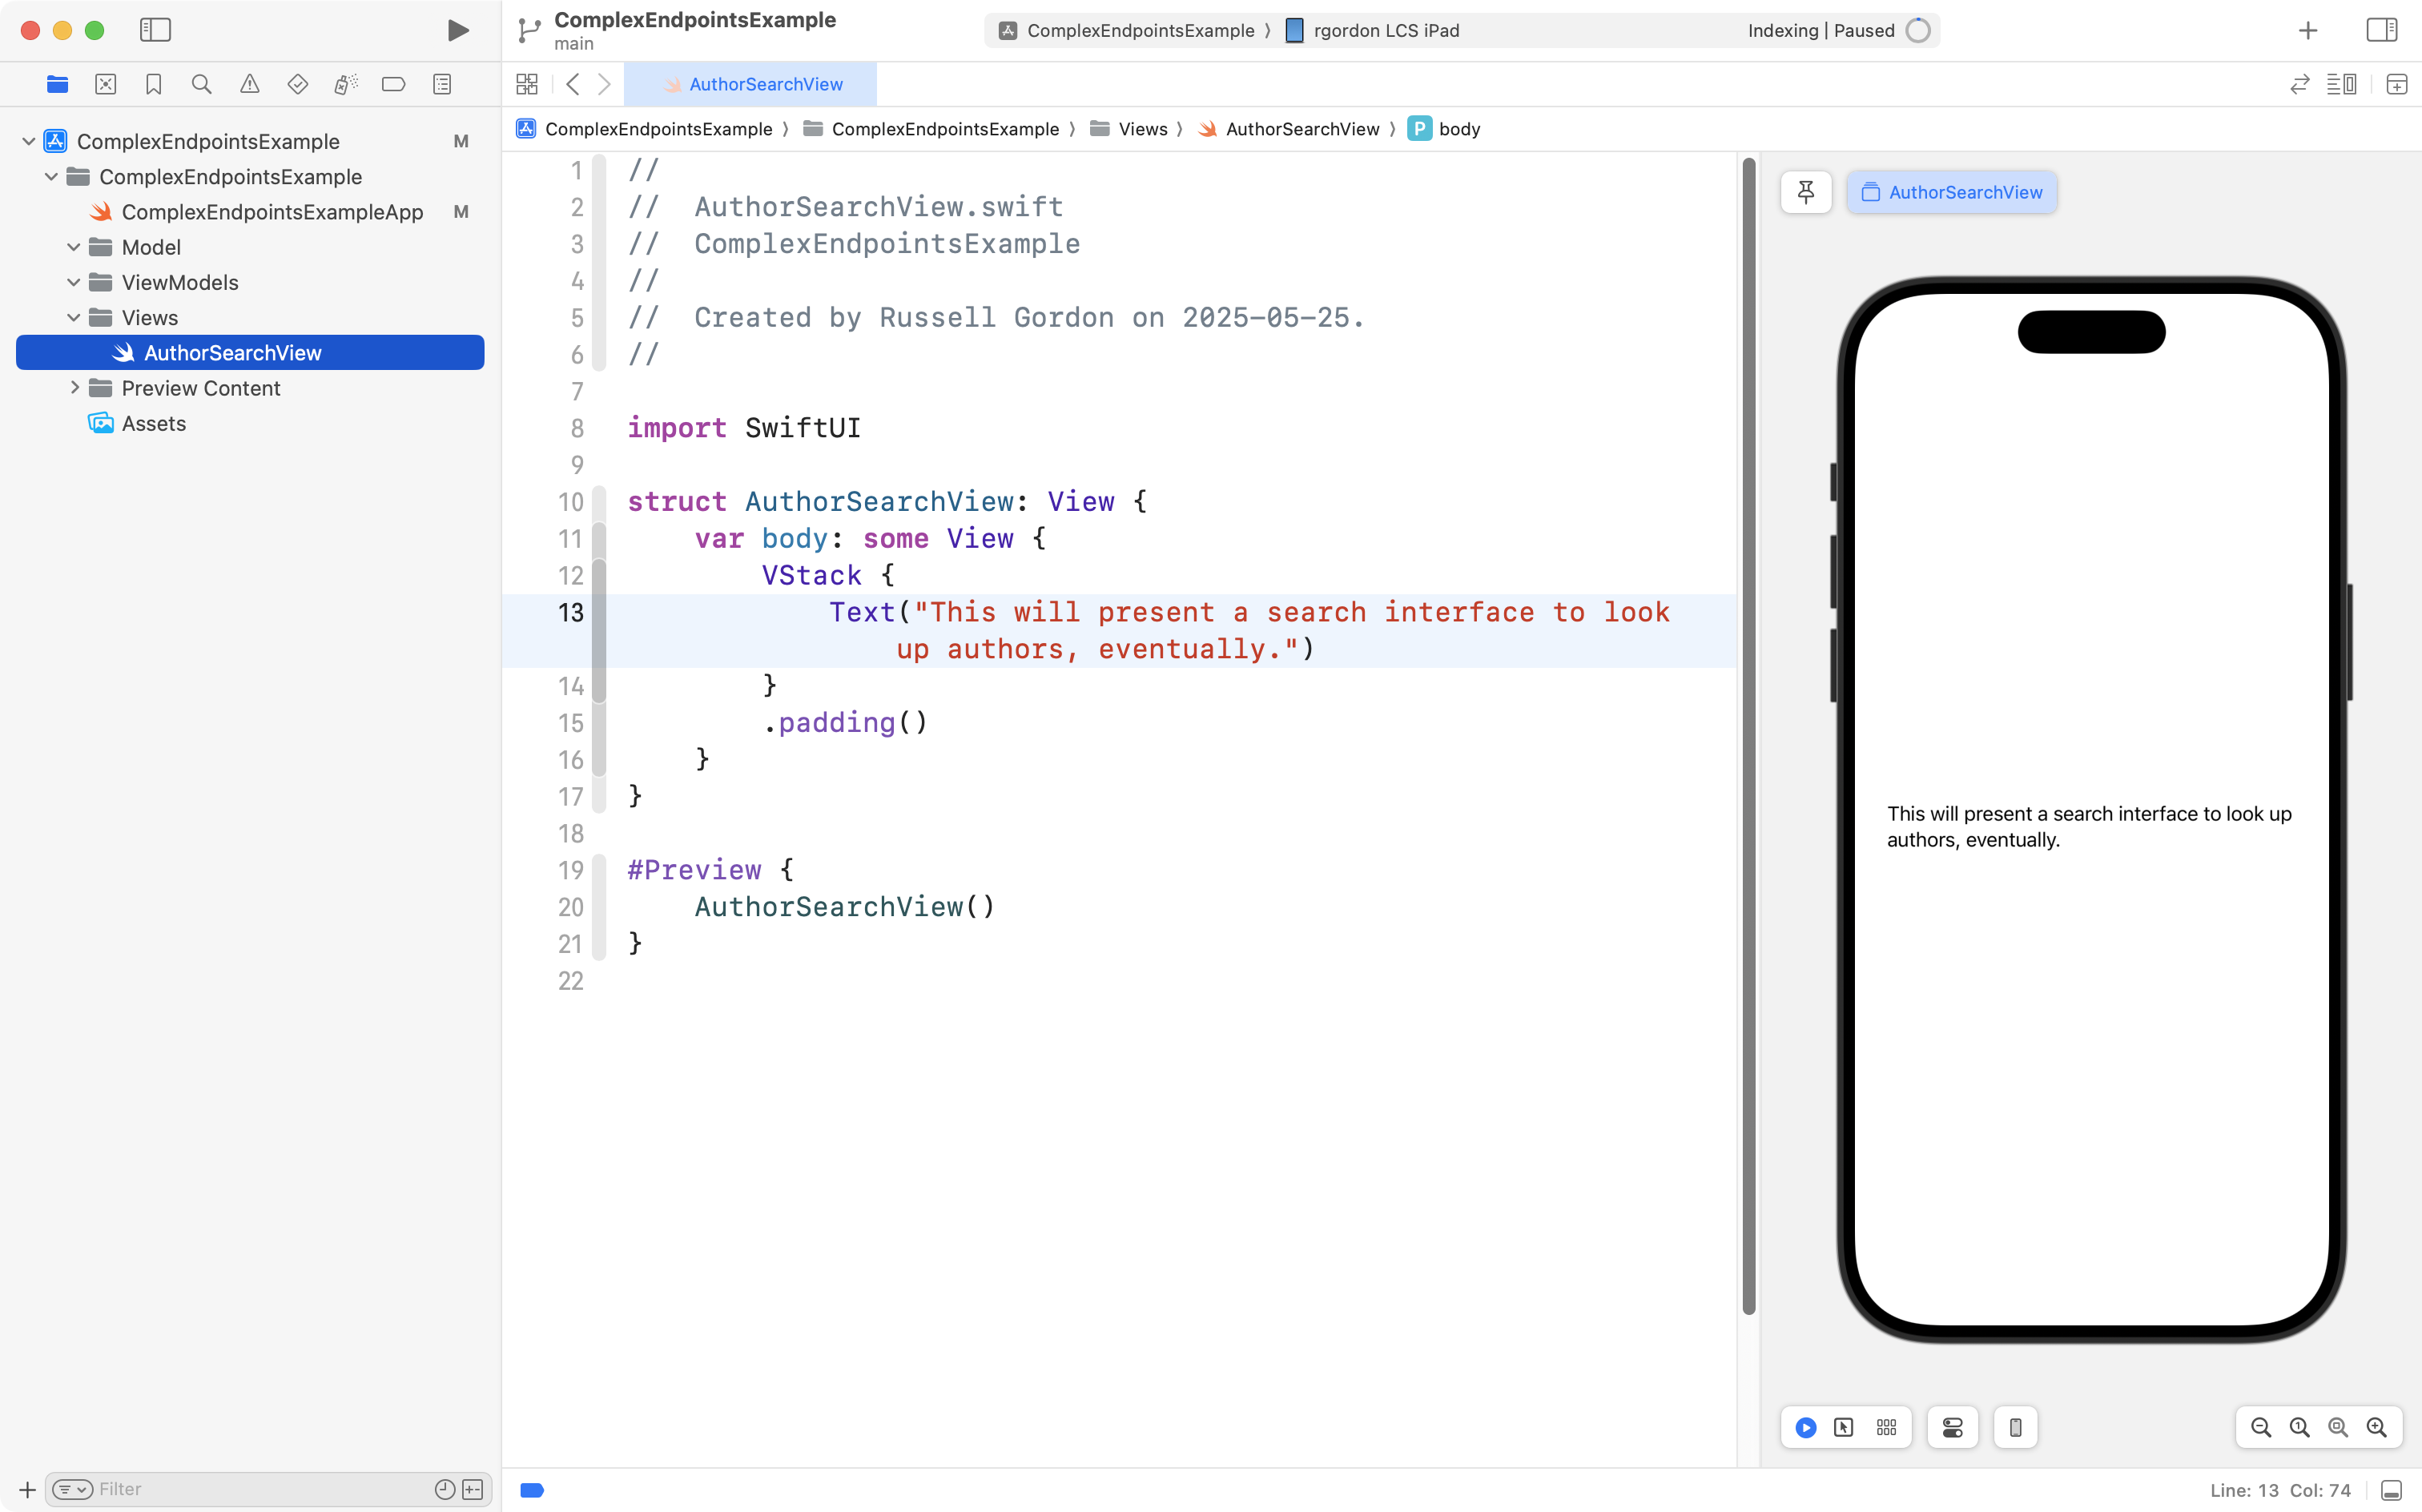The height and width of the screenshot is (1512, 2422).
Task: Collapse the Model folder
Action: pyautogui.click(x=74, y=247)
